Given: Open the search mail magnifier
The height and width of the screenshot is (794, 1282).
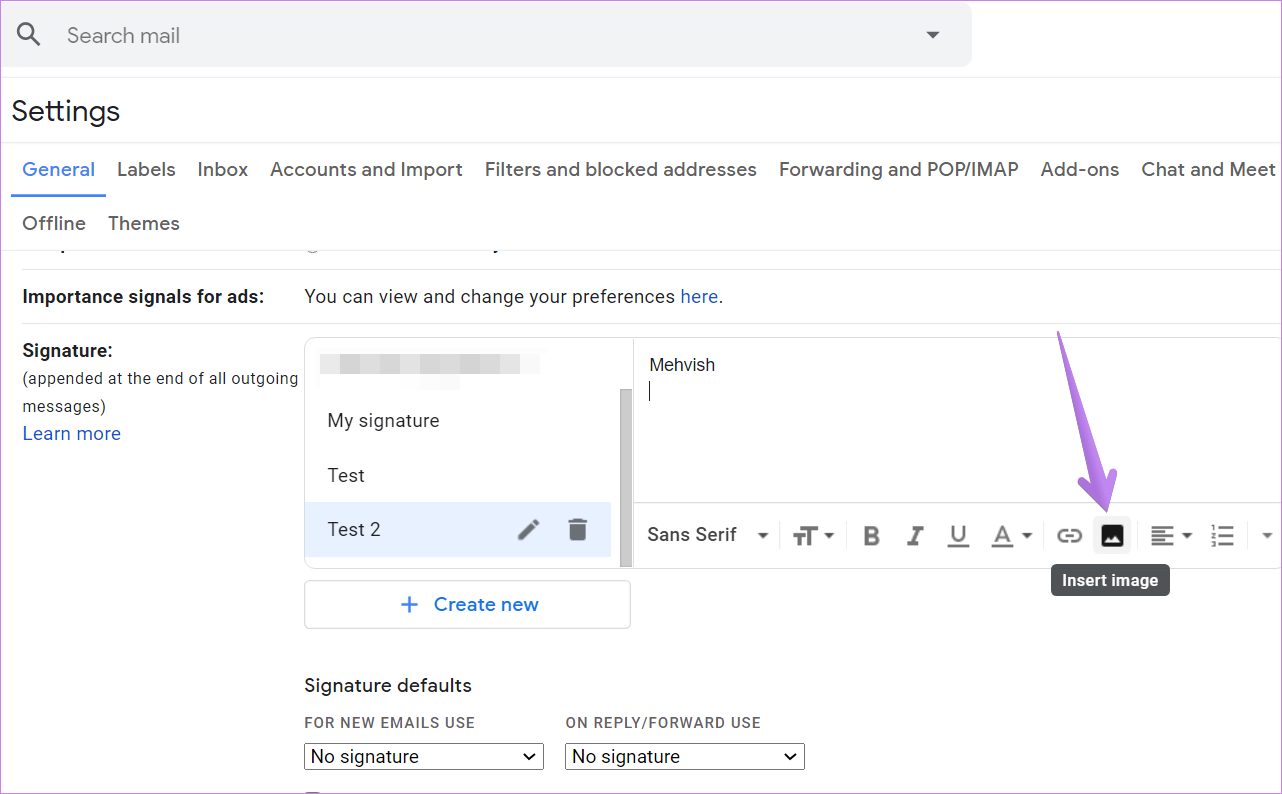Looking at the screenshot, I should [x=28, y=34].
